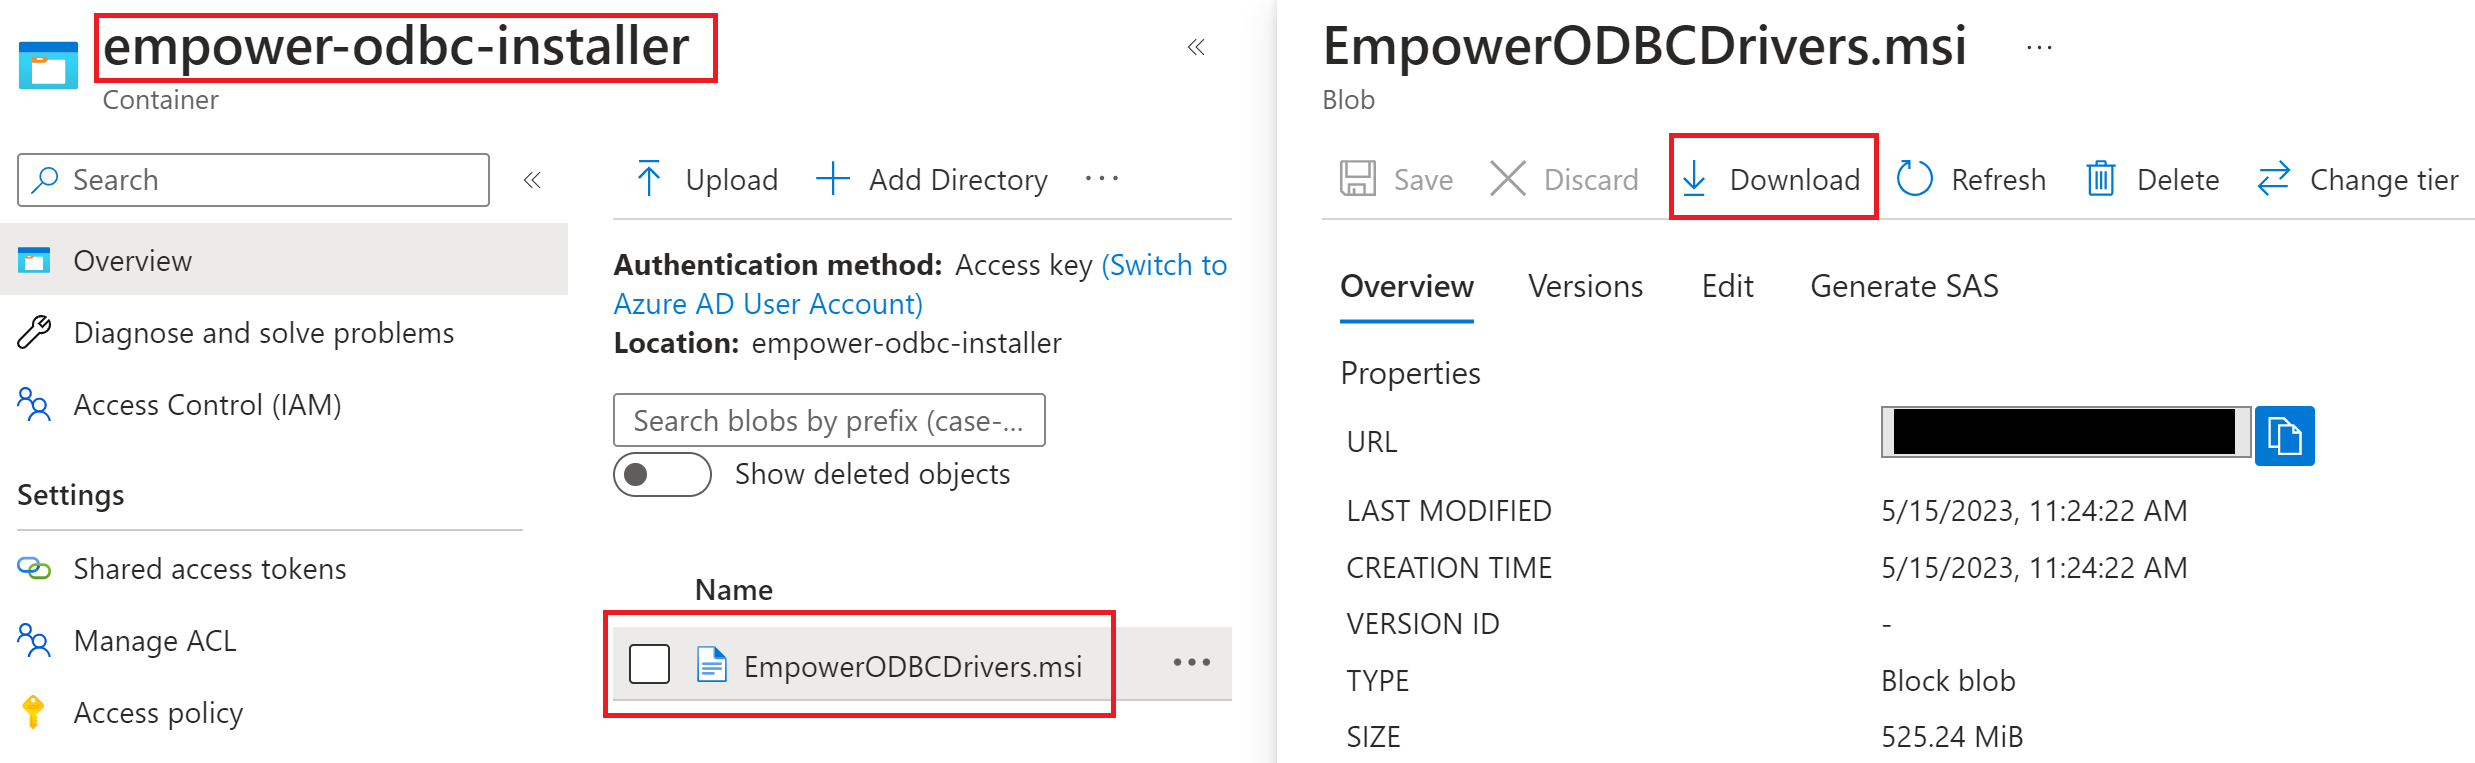Click Switch to Azure AD User Account link
Screen dimensions: 2475x763
point(920,284)
